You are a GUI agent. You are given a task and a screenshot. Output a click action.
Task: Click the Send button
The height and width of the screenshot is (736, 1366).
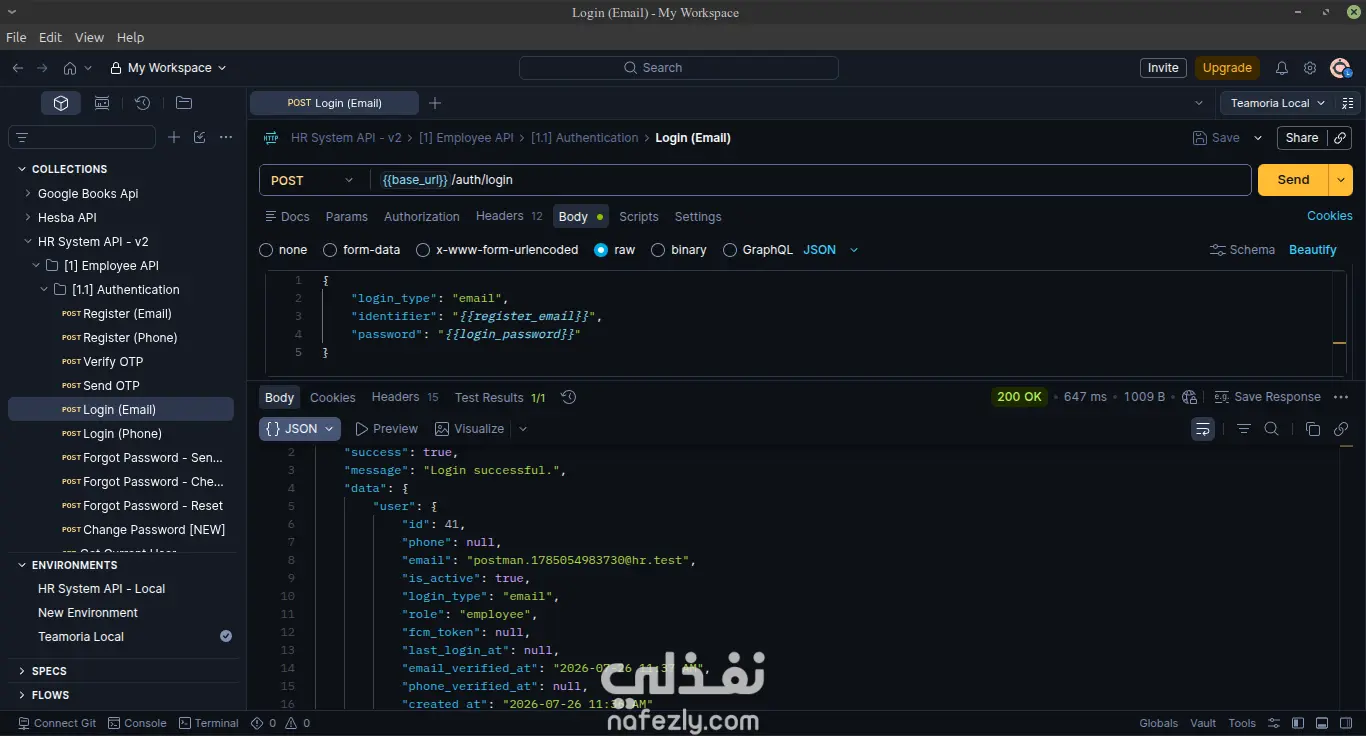coord(1293,180)
